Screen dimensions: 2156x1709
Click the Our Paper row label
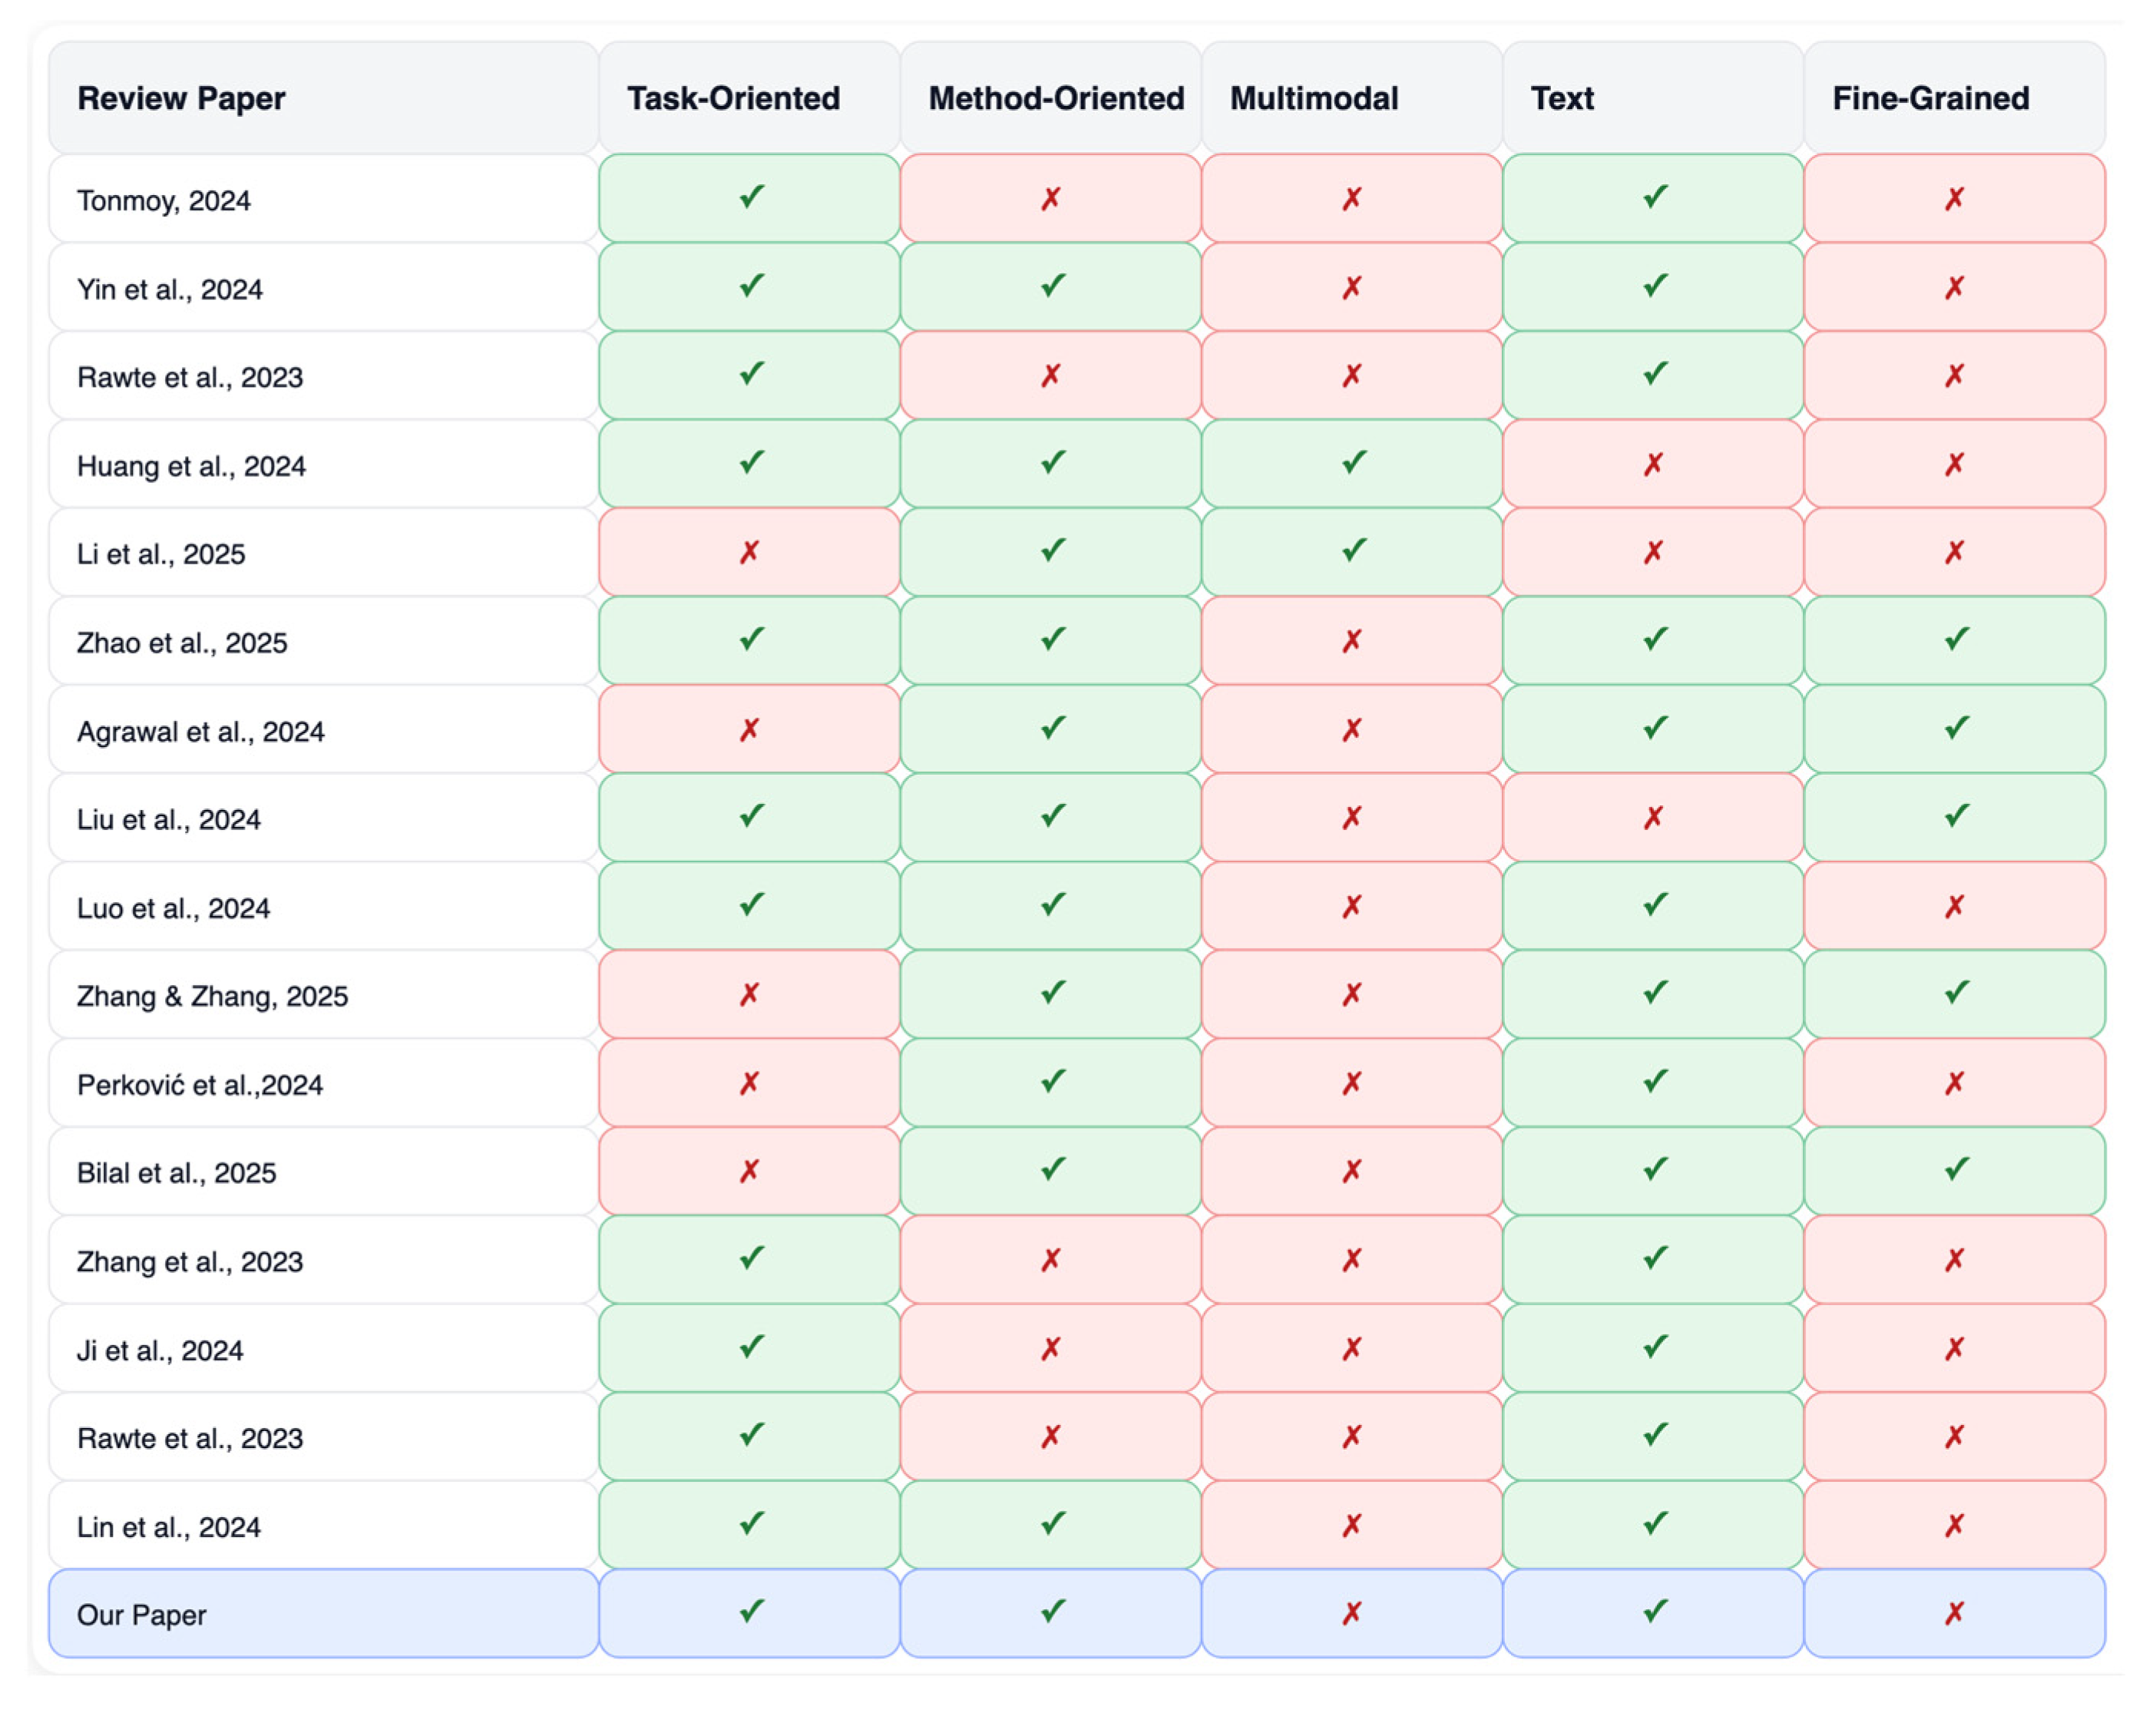click(142, 1615)
